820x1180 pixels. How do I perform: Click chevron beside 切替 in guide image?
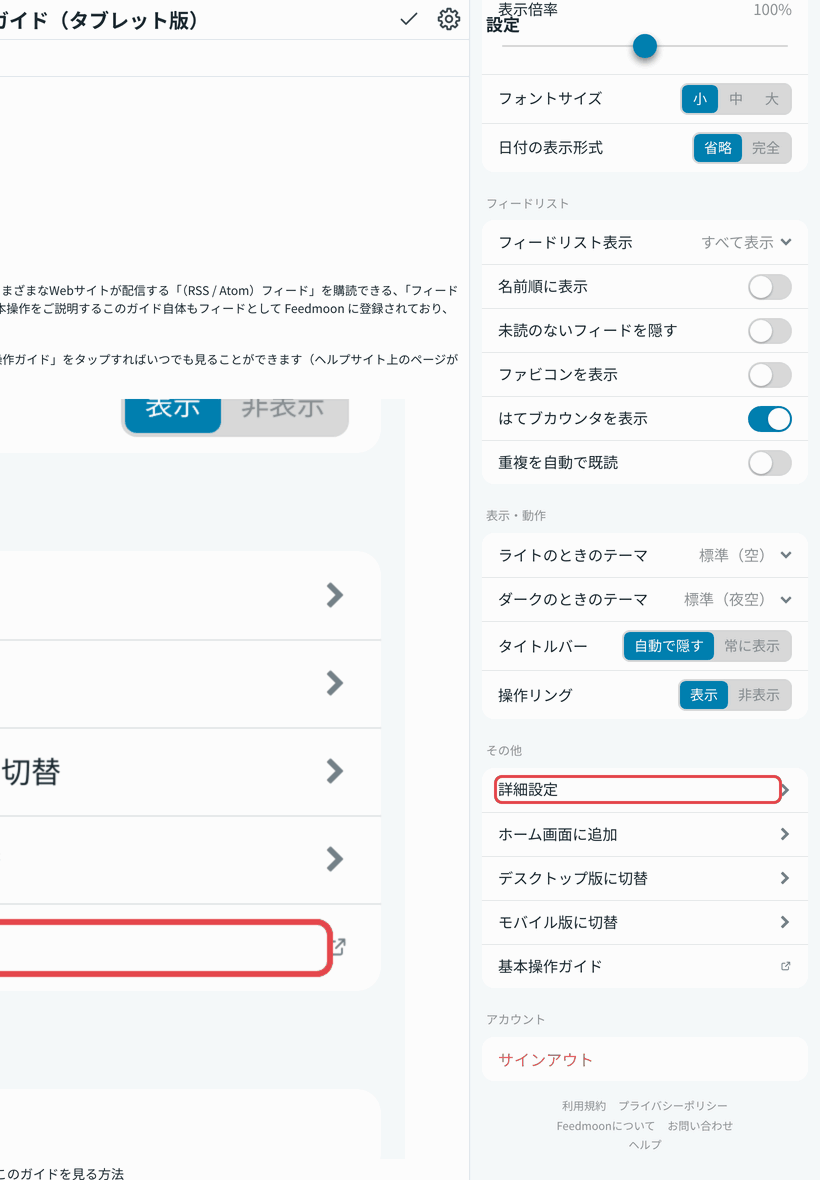[x=335, y=771]
